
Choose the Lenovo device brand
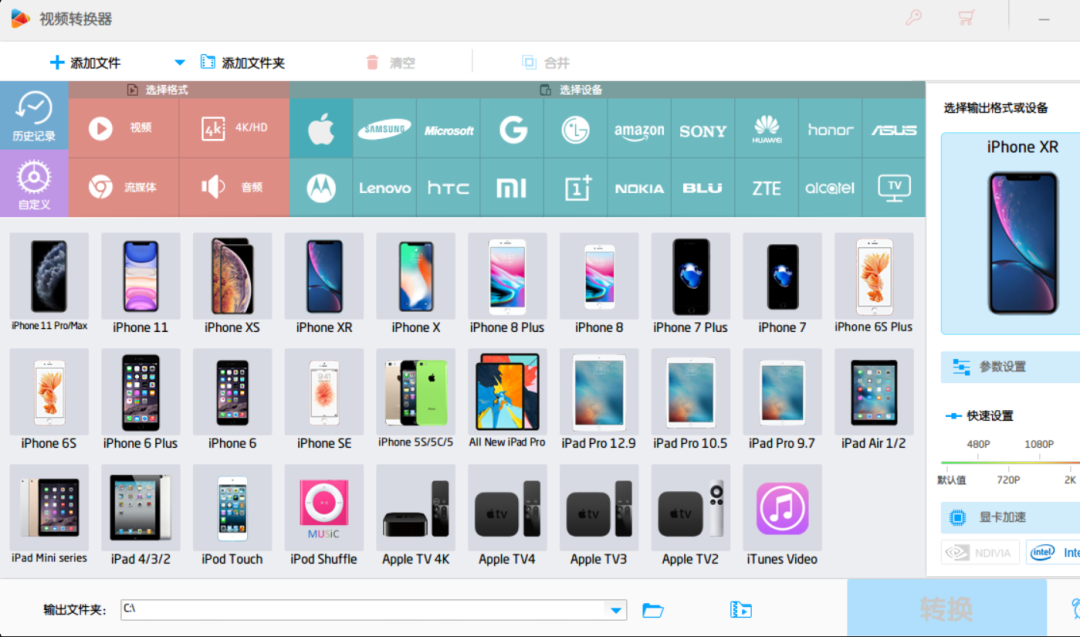(x=384, y=187)
